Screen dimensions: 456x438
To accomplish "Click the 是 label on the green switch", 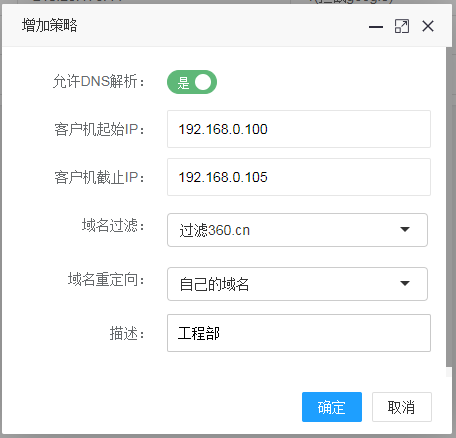I will (183, 82).
